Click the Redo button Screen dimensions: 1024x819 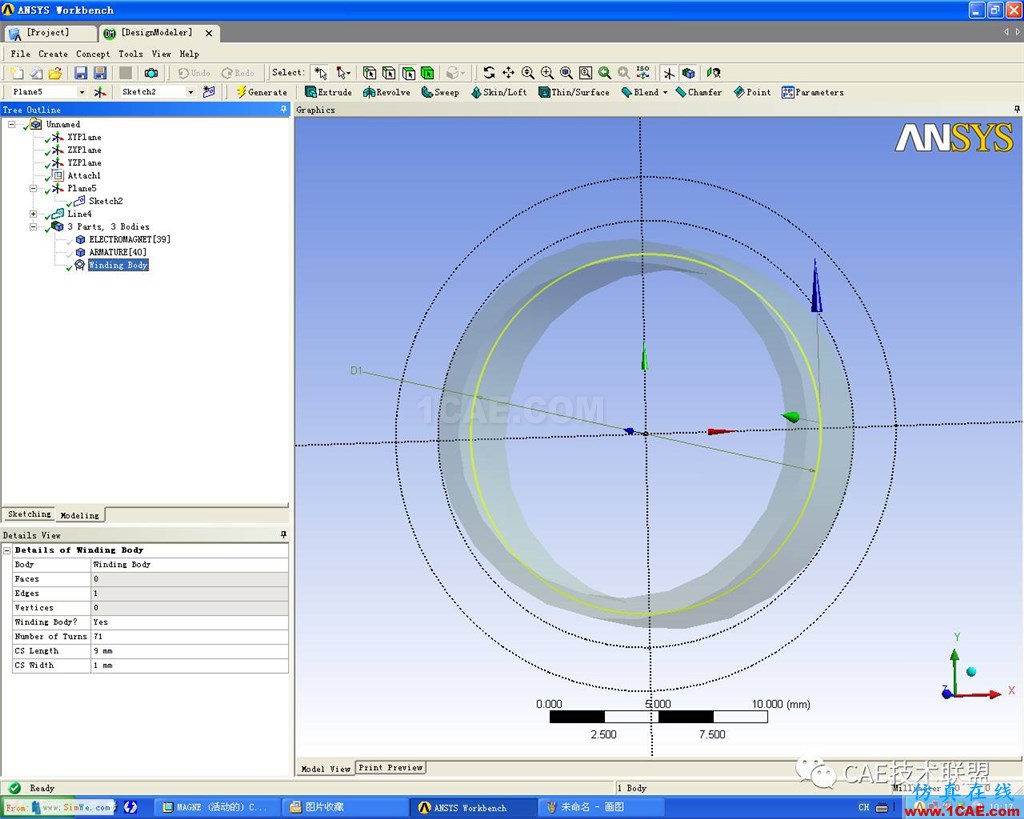pos(238,73)
